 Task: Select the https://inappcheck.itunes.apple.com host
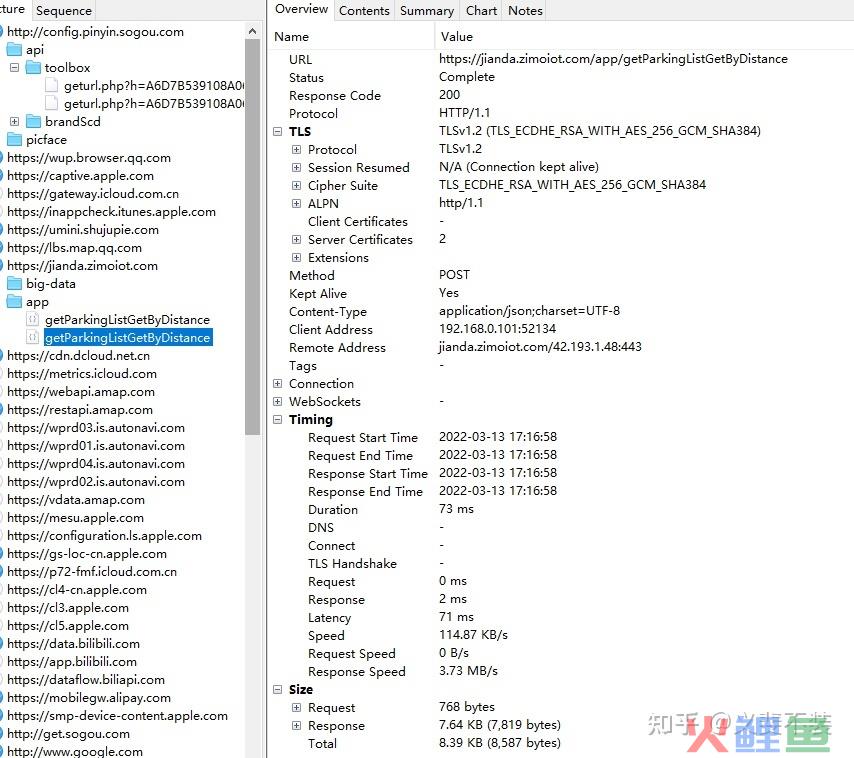(112, 212)
